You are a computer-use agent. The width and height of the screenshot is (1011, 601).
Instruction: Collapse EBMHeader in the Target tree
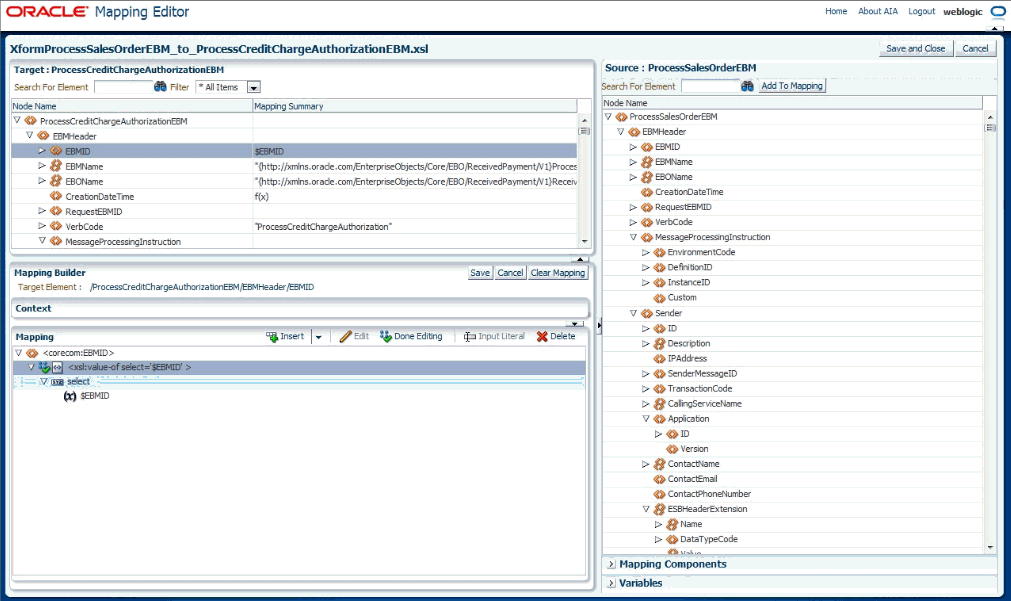[29, 135]
